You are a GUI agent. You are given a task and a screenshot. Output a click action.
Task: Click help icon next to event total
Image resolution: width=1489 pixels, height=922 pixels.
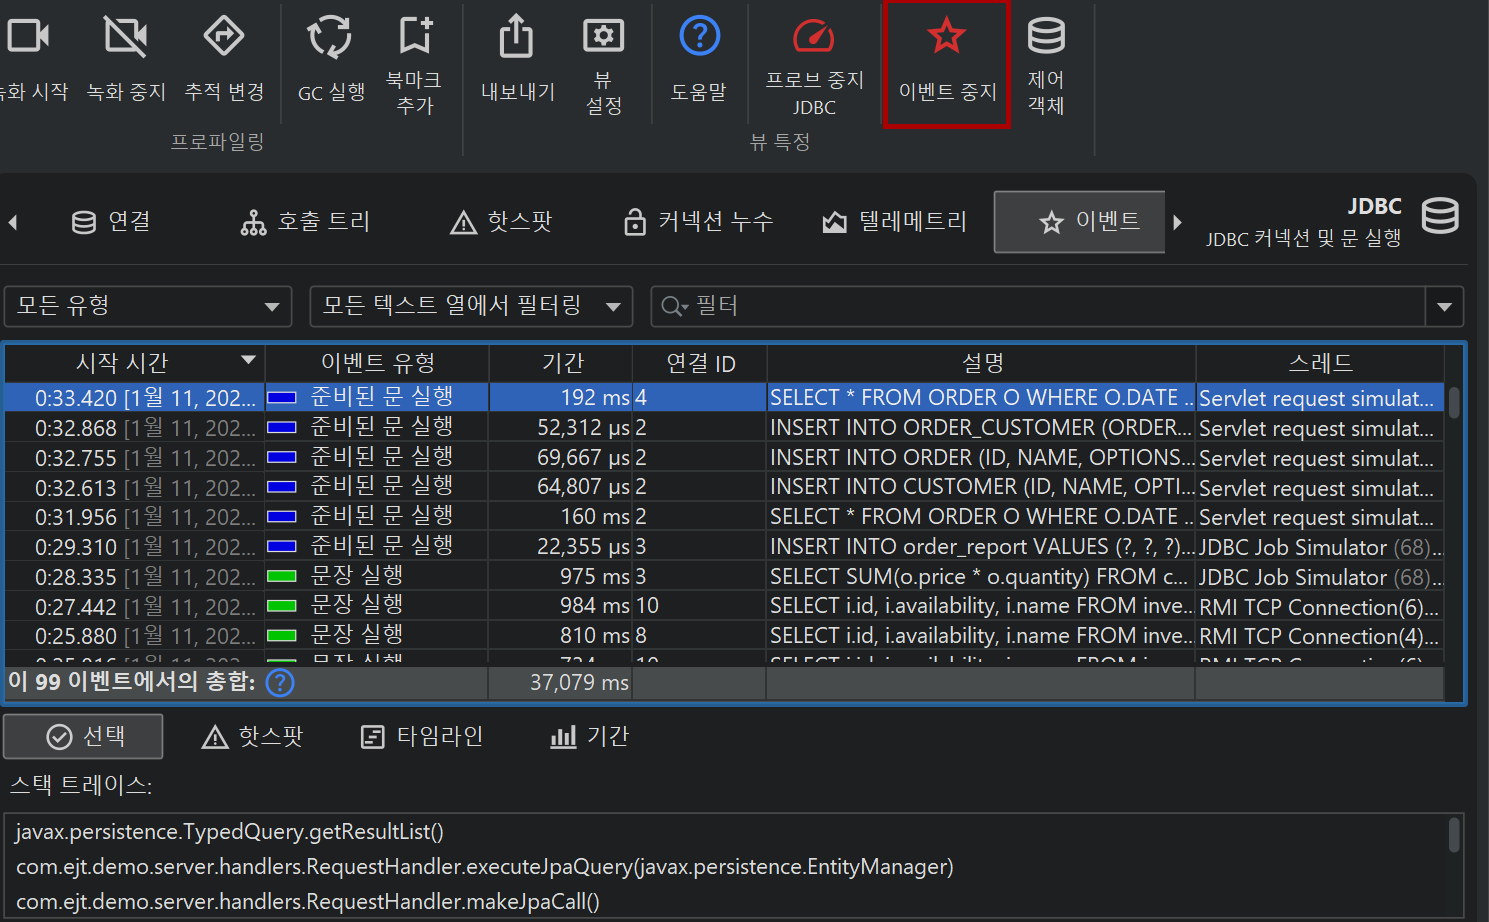281,683
